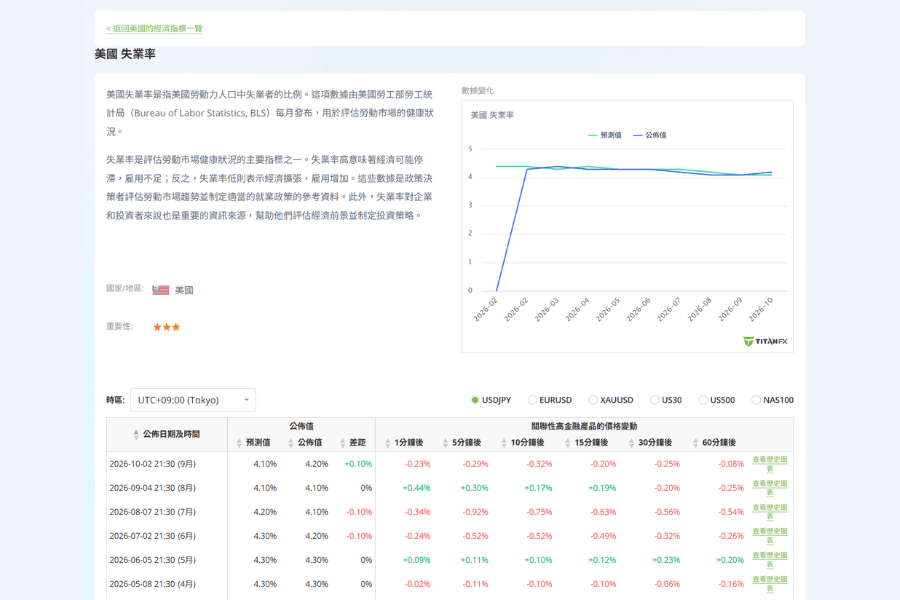Click the US flag icon
Screen dimensions: 900x600
[161, 290]
